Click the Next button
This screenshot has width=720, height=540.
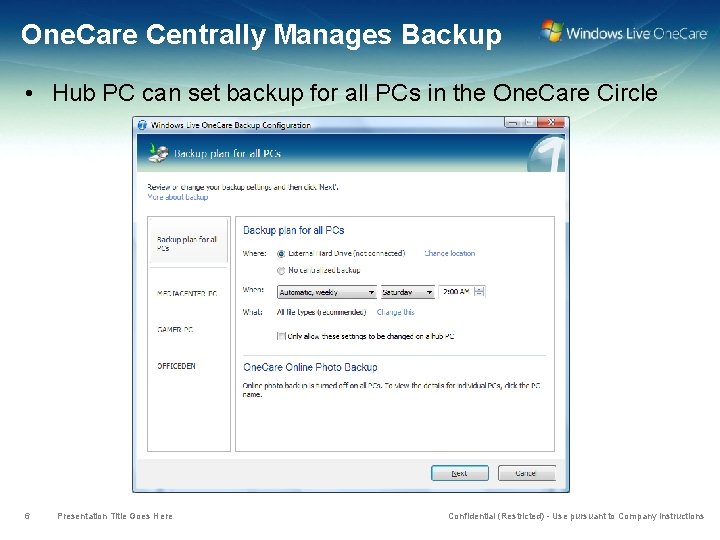click(x=460, y=473)
